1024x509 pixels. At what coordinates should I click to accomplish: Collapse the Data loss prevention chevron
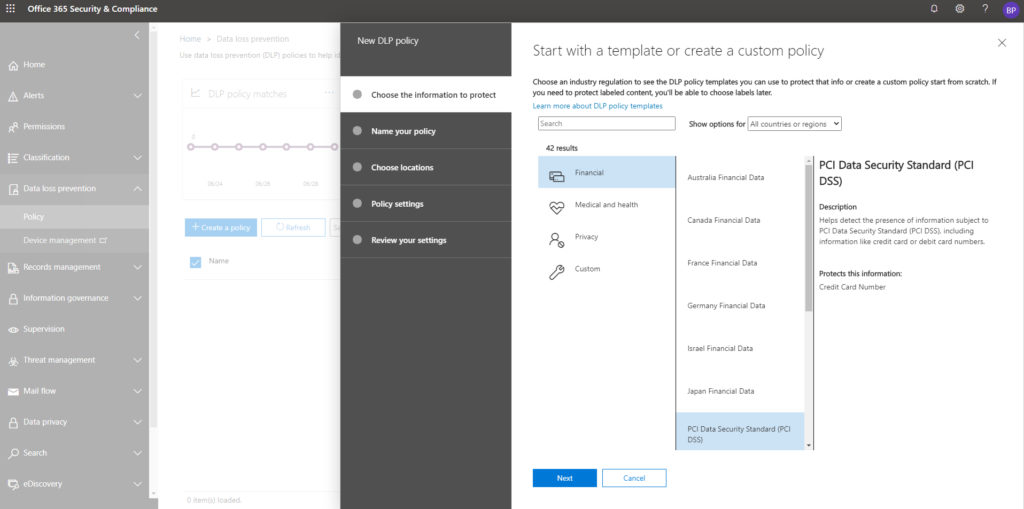[137, 189]
